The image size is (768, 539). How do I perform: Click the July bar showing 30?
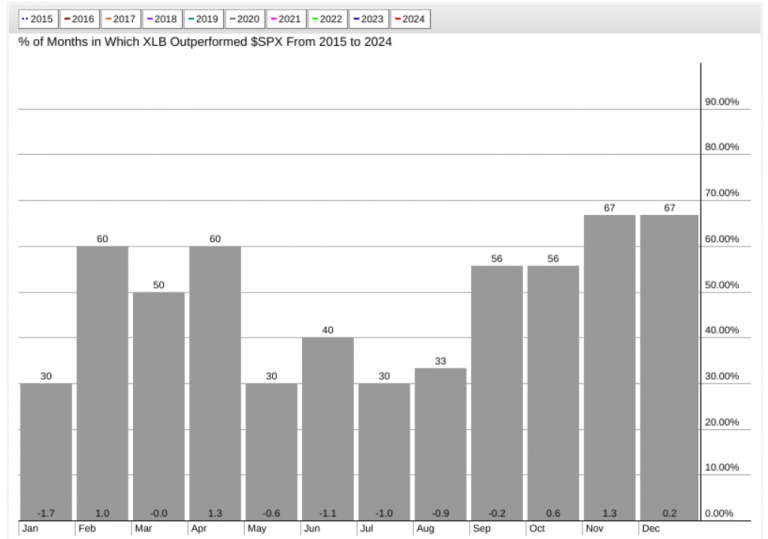point(384,452)
